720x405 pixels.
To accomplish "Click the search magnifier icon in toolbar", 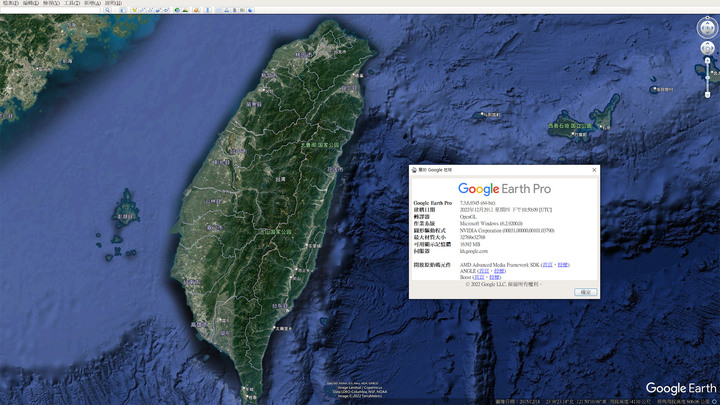I will (107, 10).
